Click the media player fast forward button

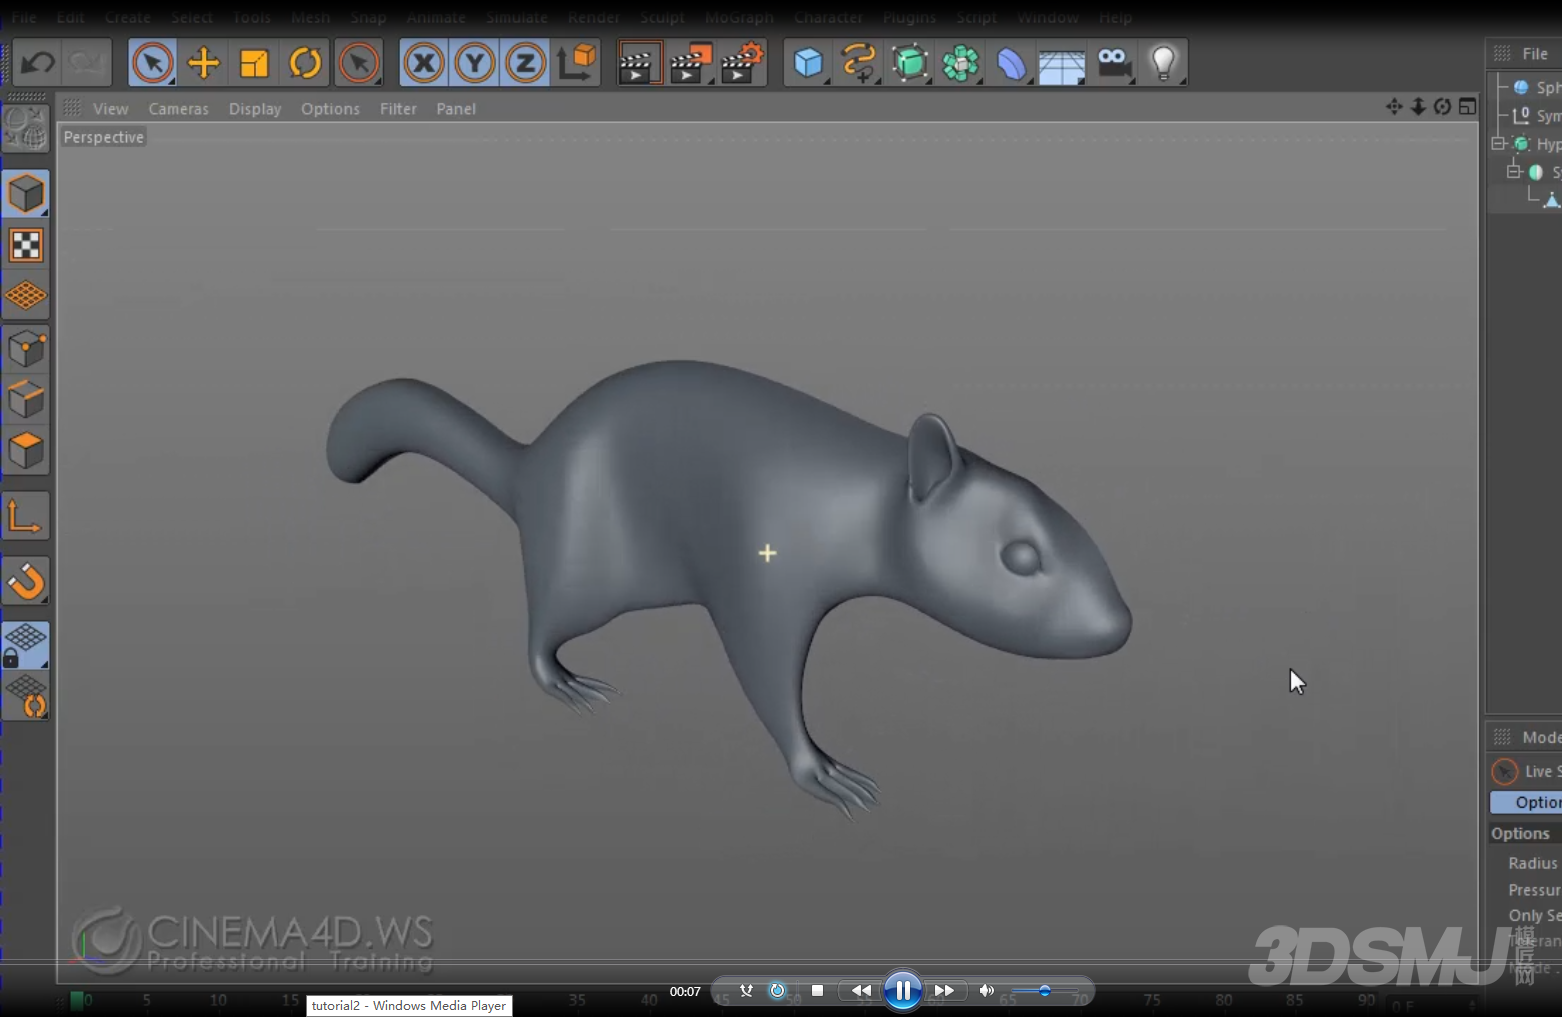[x=943, y=990]
